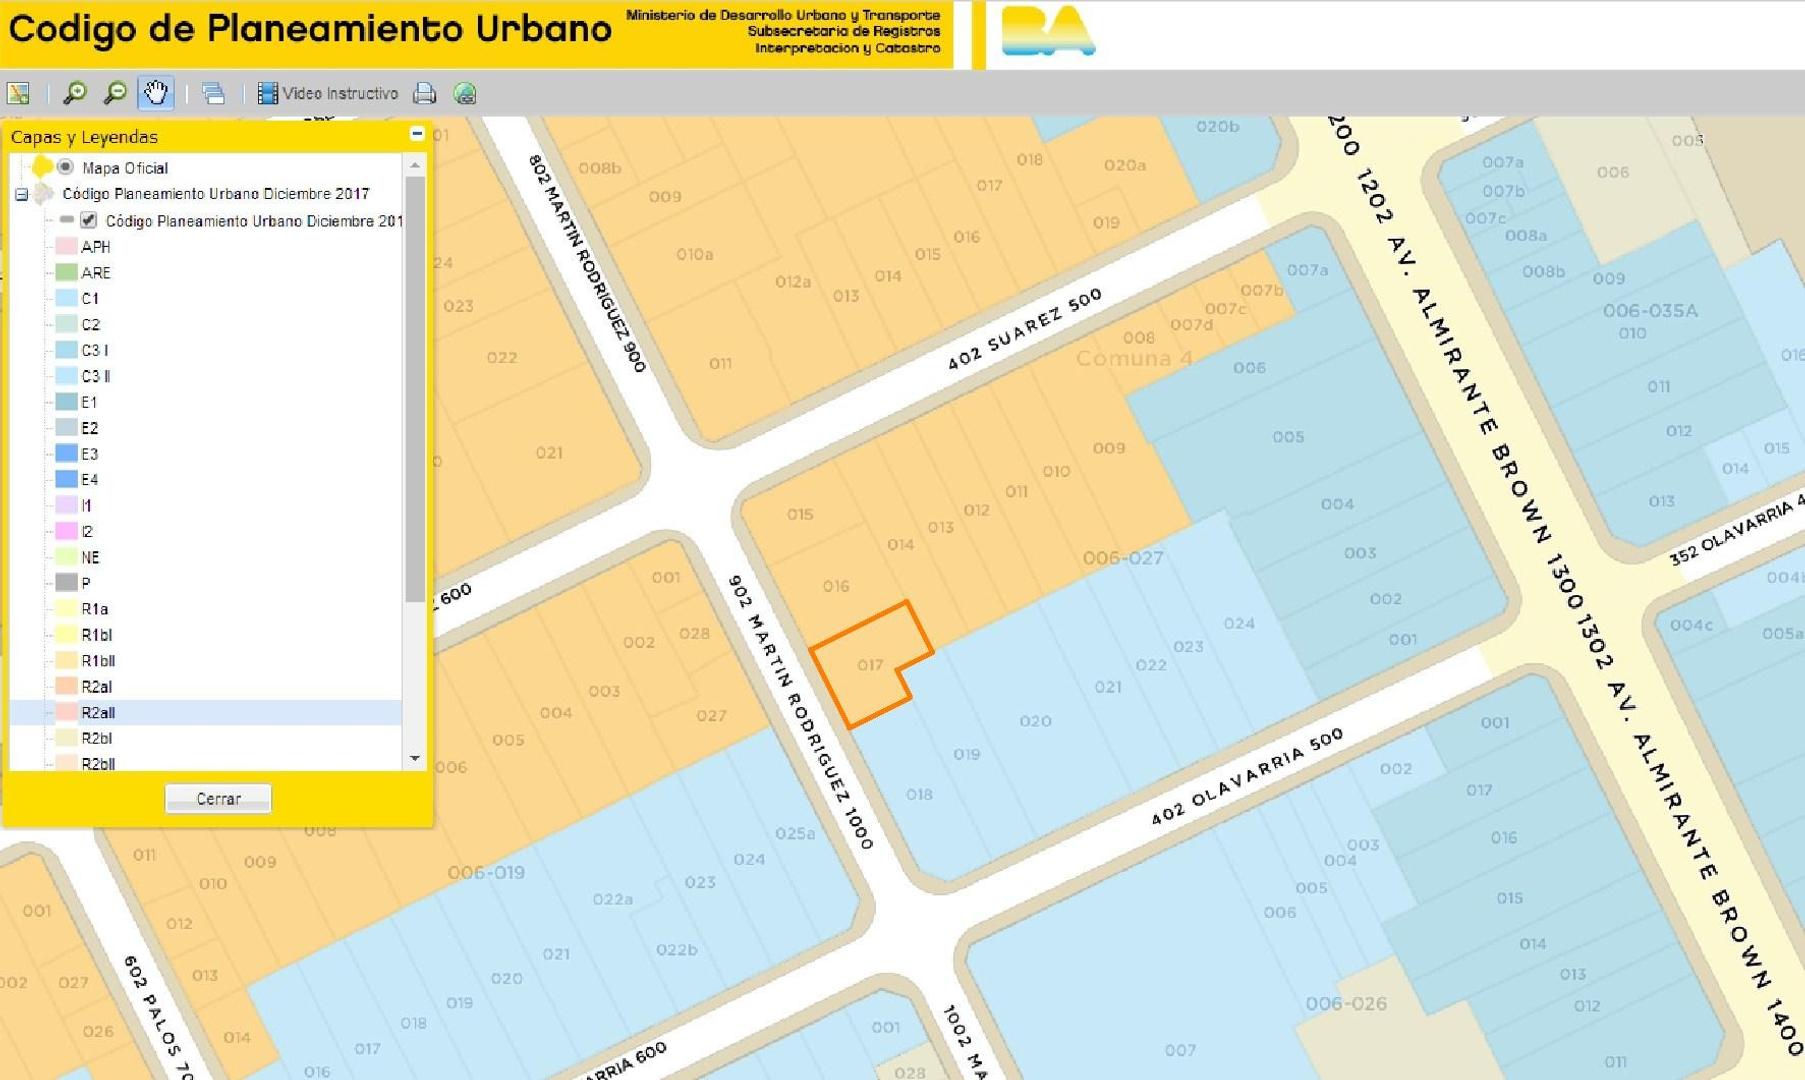Click parcel 016 above highlighted lot

836,586
